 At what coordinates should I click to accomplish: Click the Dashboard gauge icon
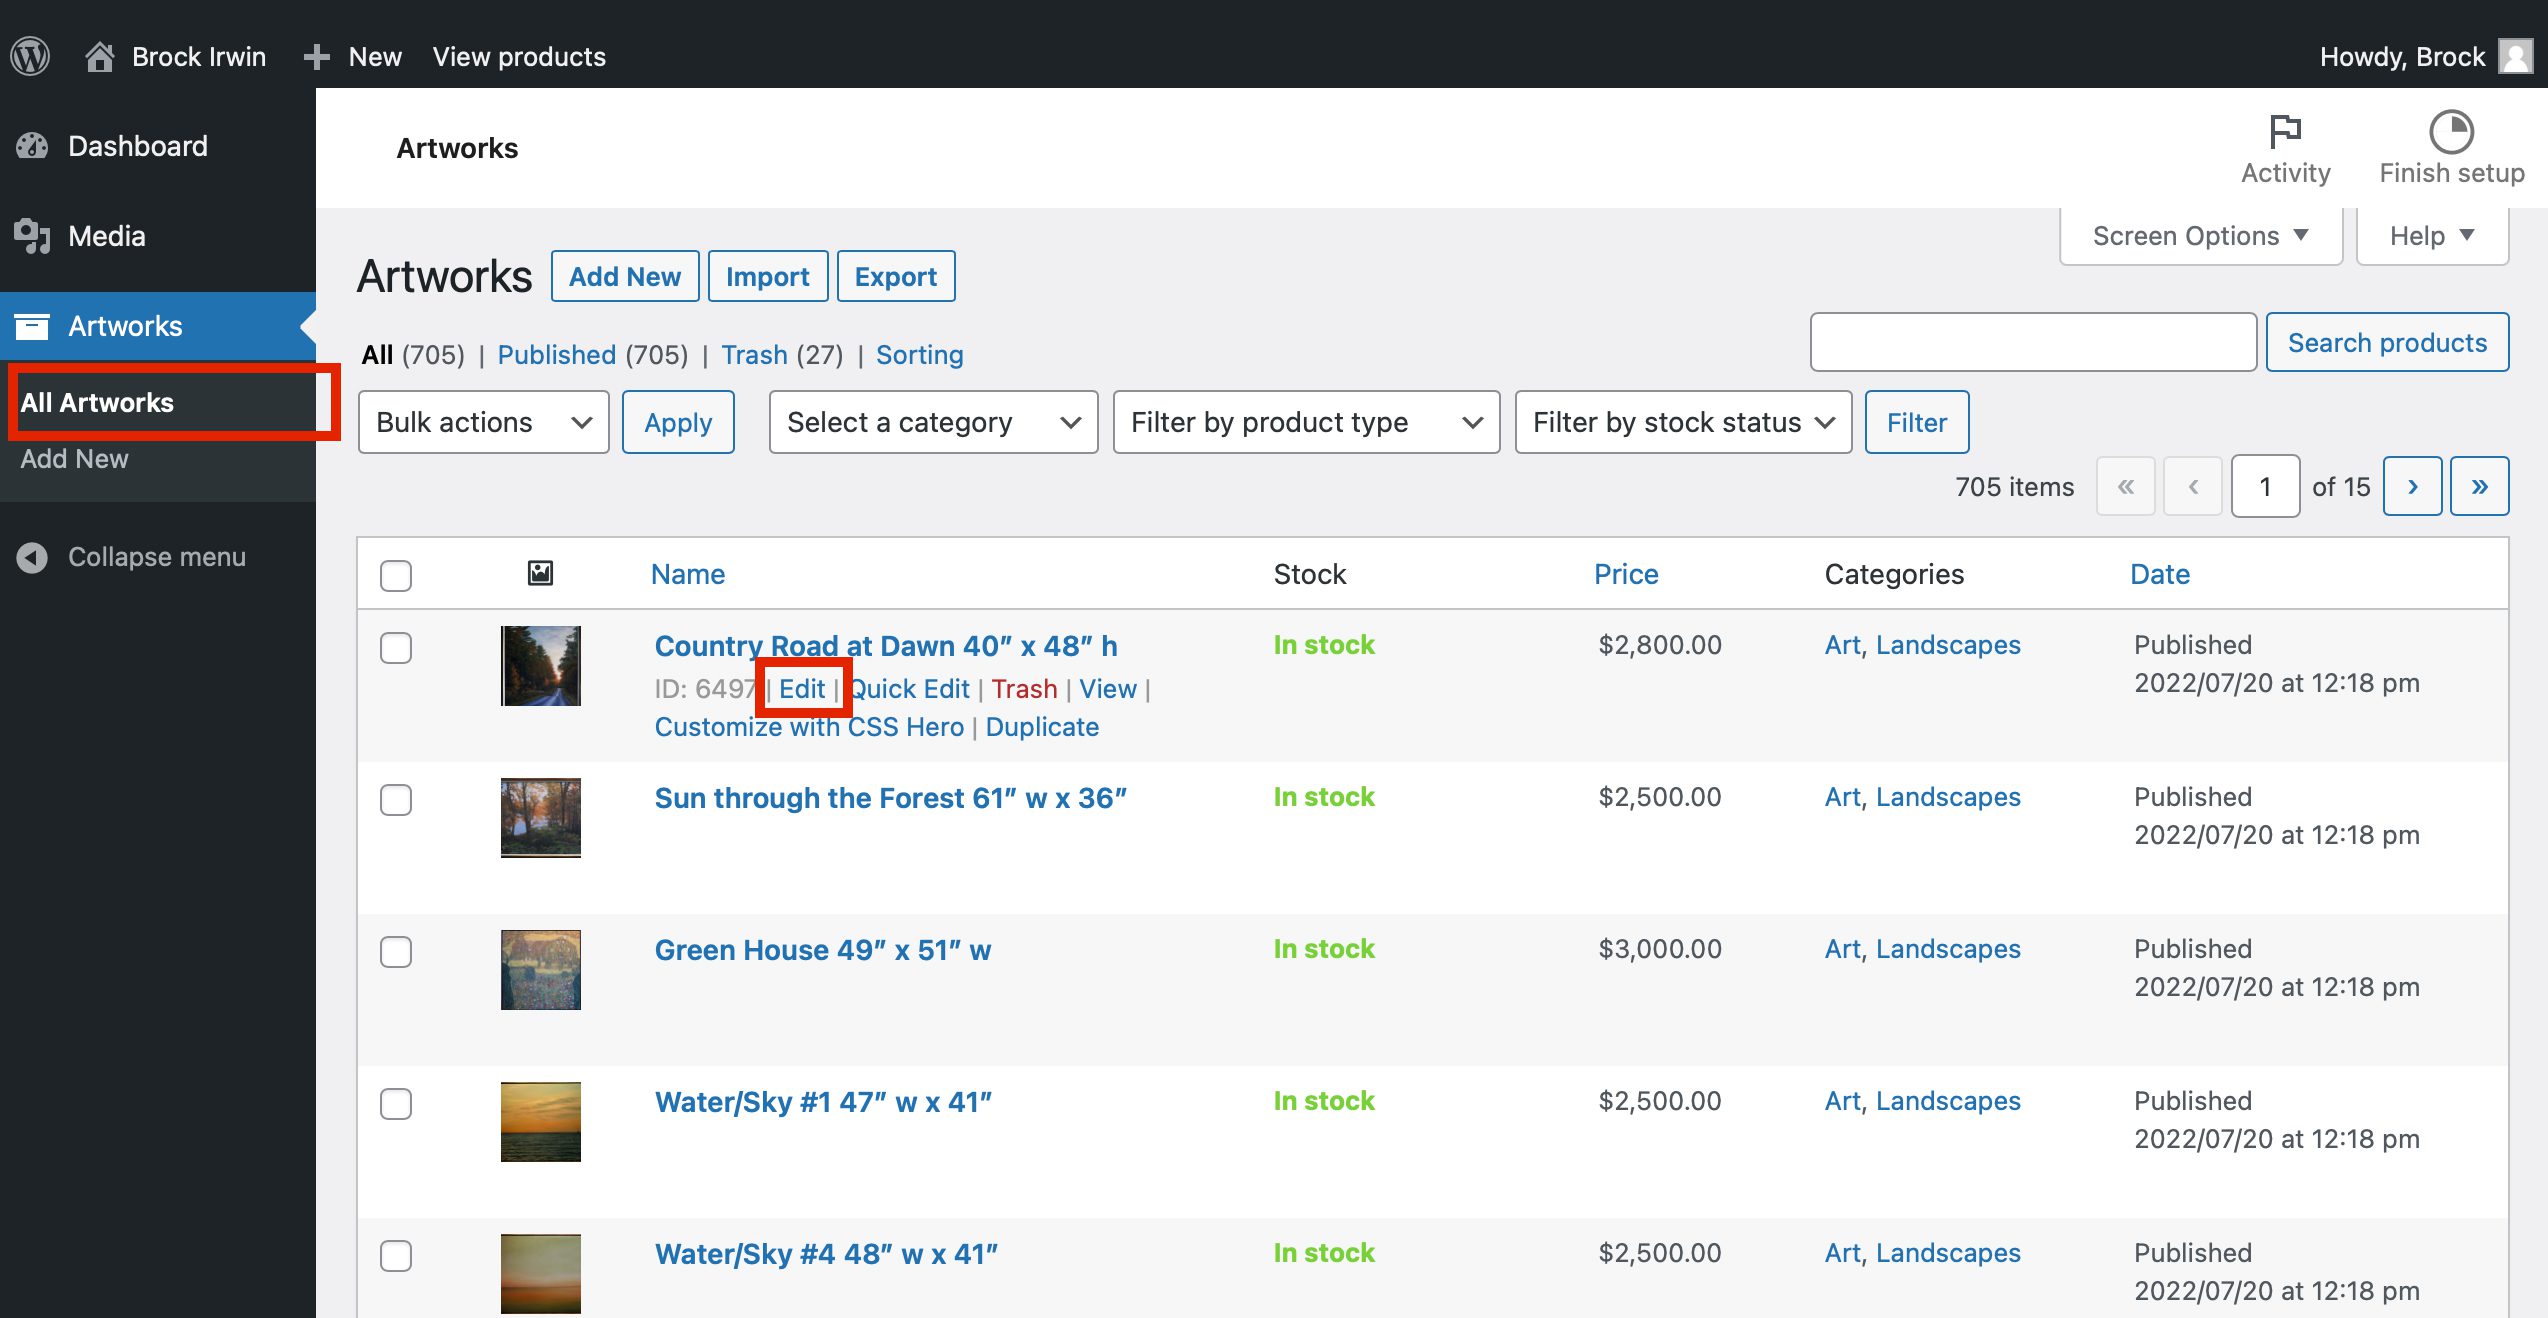[32, 146]
